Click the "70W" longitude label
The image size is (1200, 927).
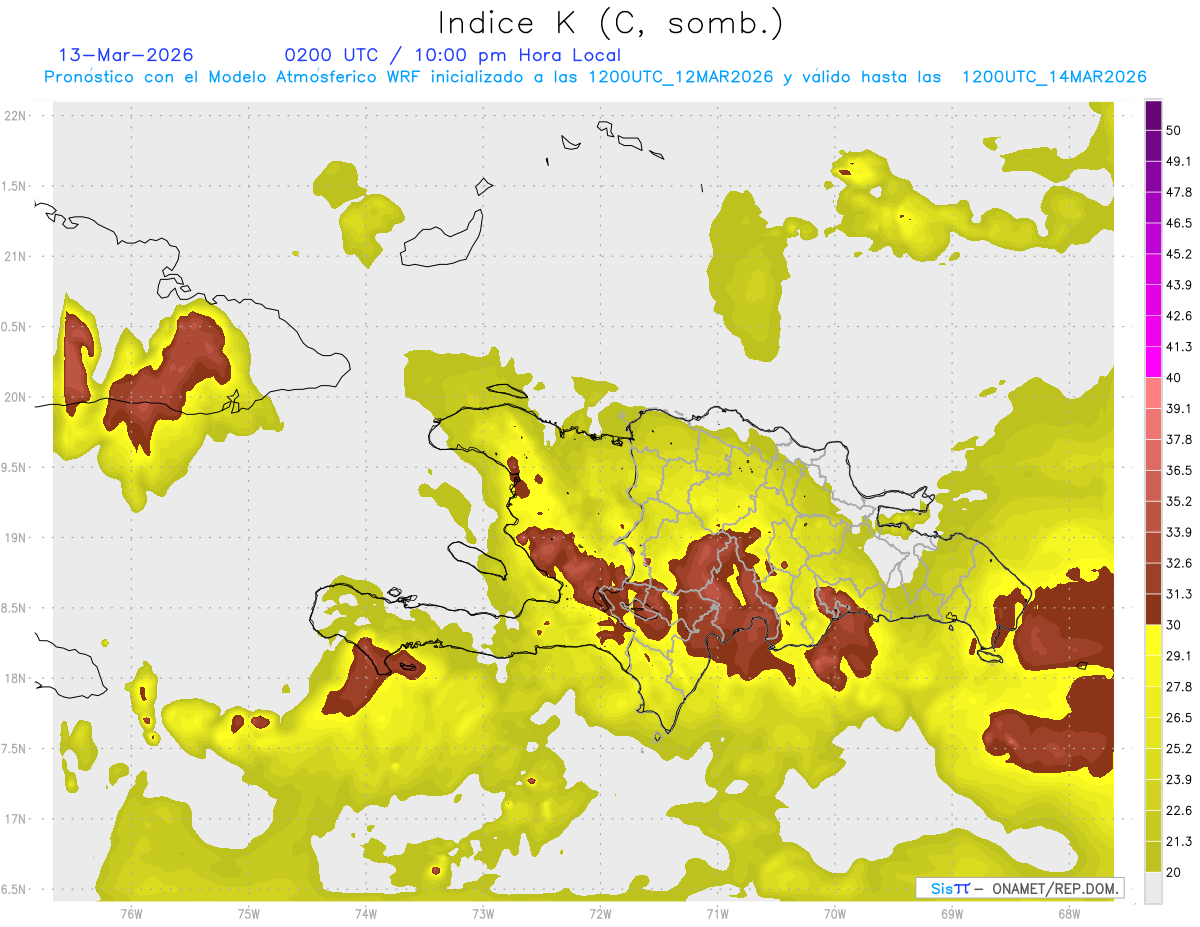click(835, 913)
